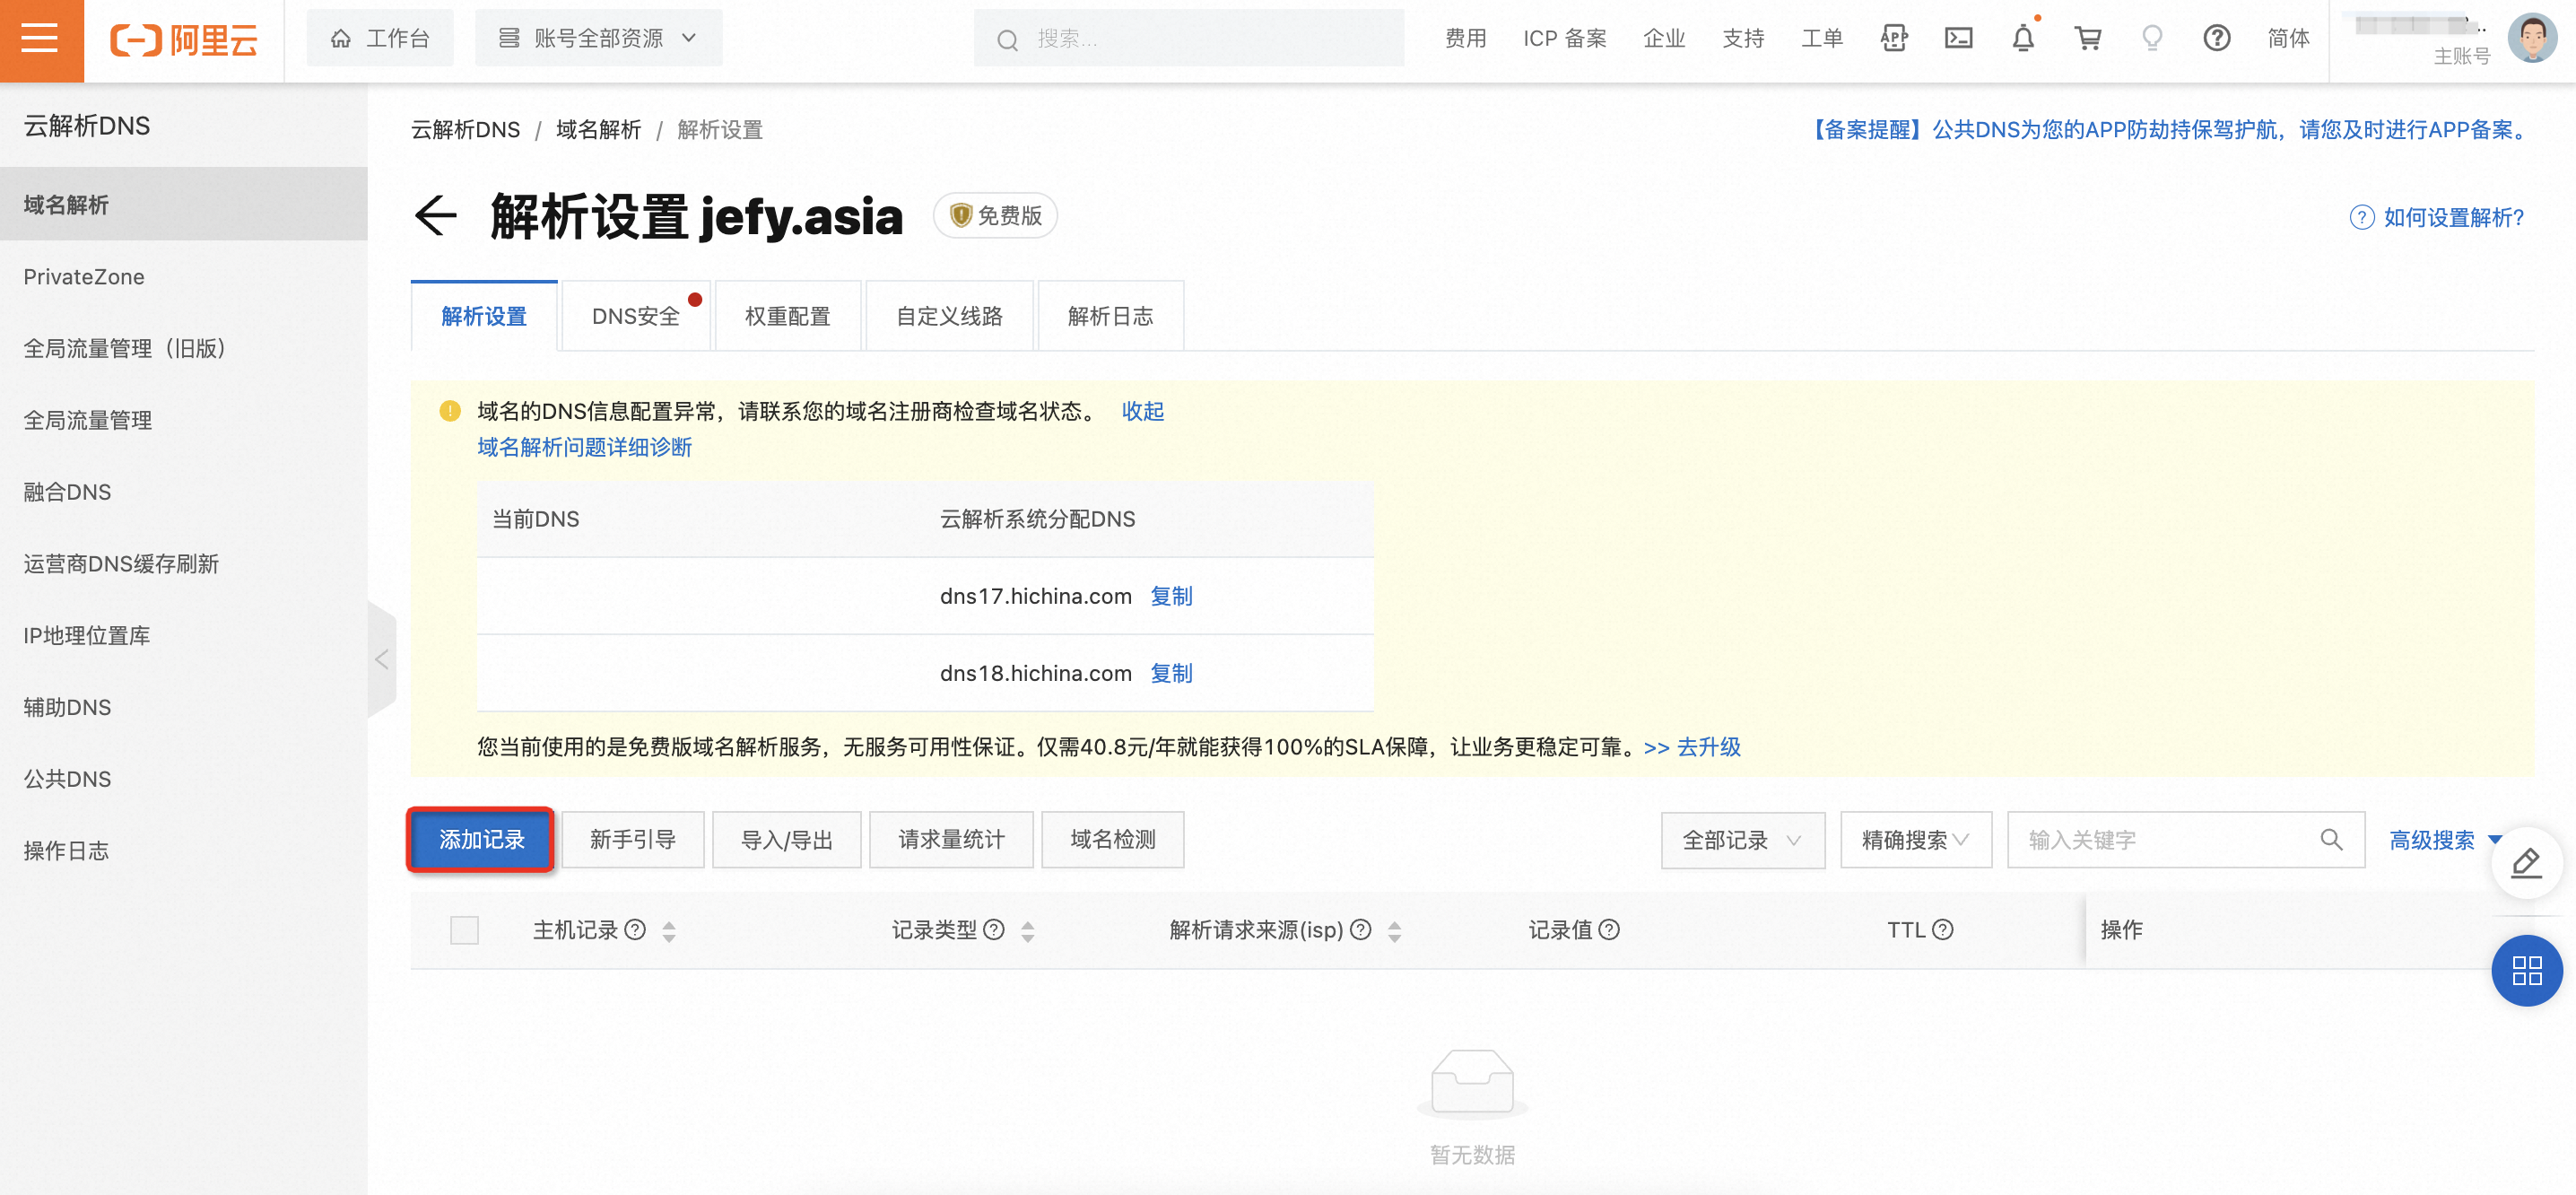
Task: Switch to DNS安全 tab
Action: 636,316
